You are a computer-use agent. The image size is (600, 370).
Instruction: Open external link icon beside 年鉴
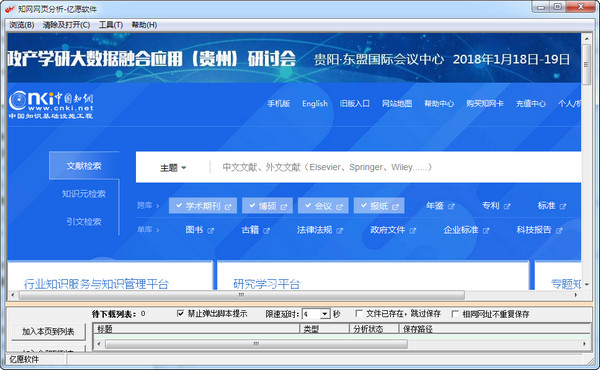coord(451,206)
